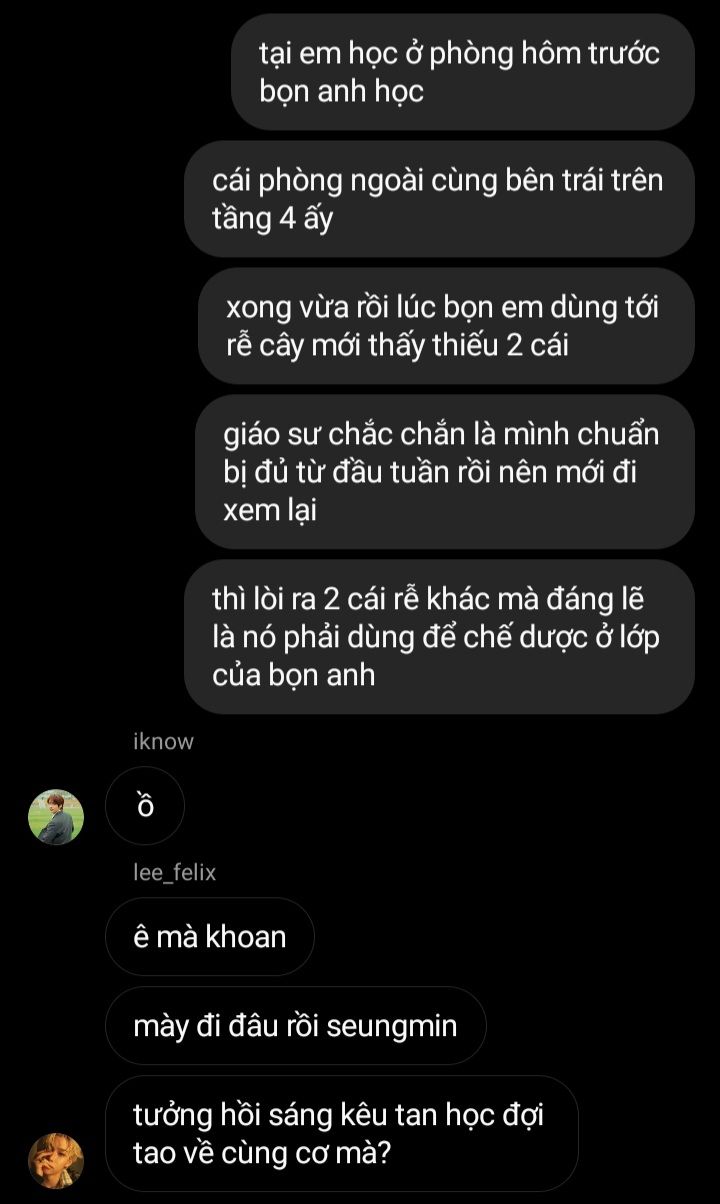
Task: Tap the 'mày đi đâu rồi seungmin' bubble
Action: click(x=296, y=1026)
